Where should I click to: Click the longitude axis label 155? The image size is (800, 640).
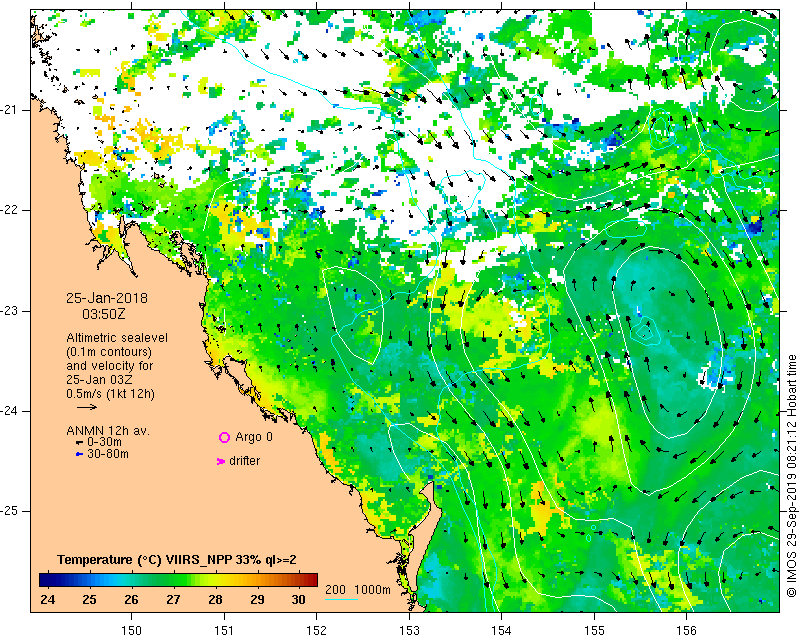[594, 631]
